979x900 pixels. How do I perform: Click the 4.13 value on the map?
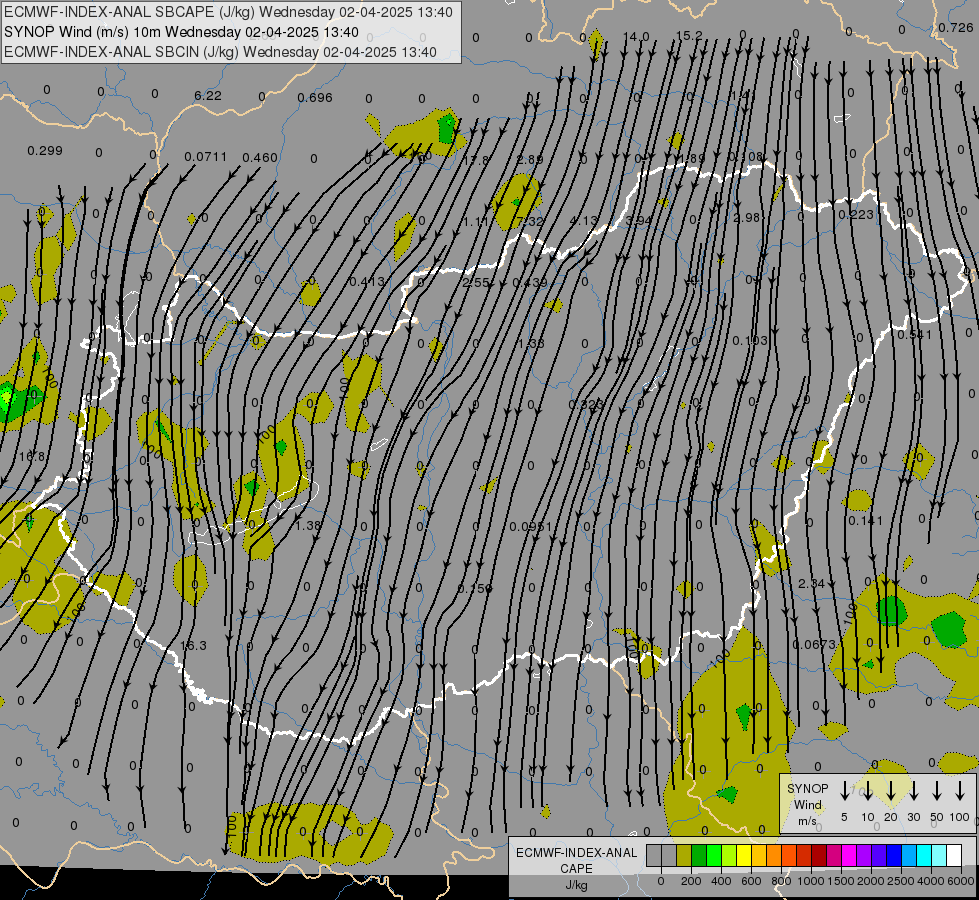[584, 220]
